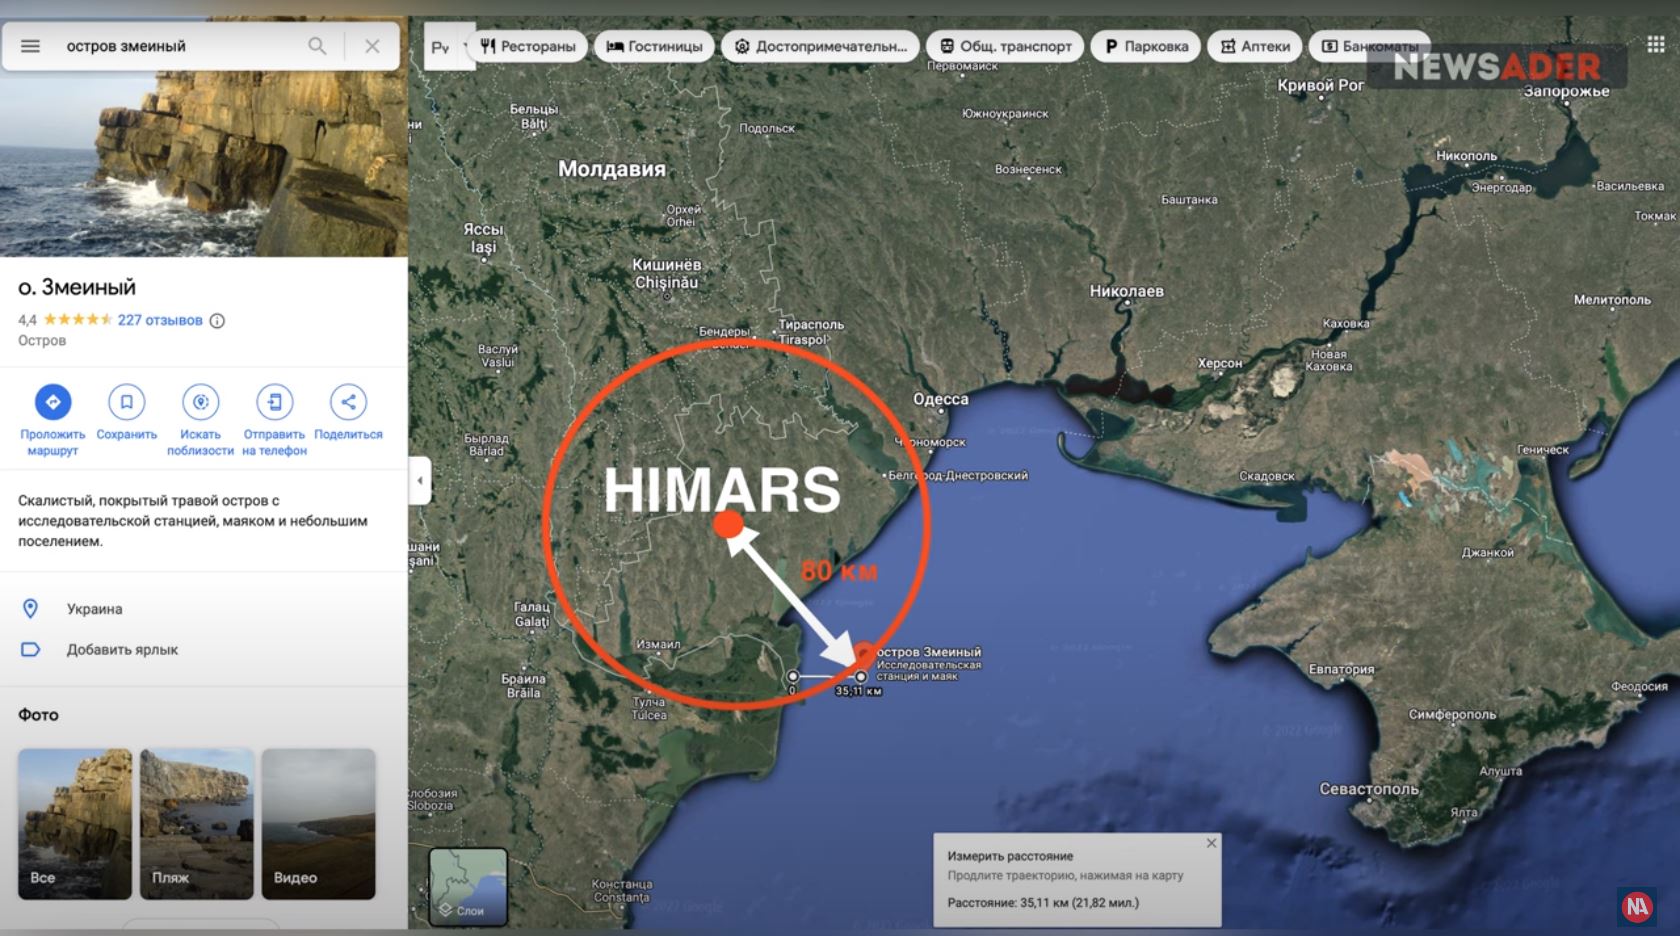The width and height of the screenshot is (1680, 936).
Task: Close the Измерить расстояние panel
Action: [x=1211, y=843]
